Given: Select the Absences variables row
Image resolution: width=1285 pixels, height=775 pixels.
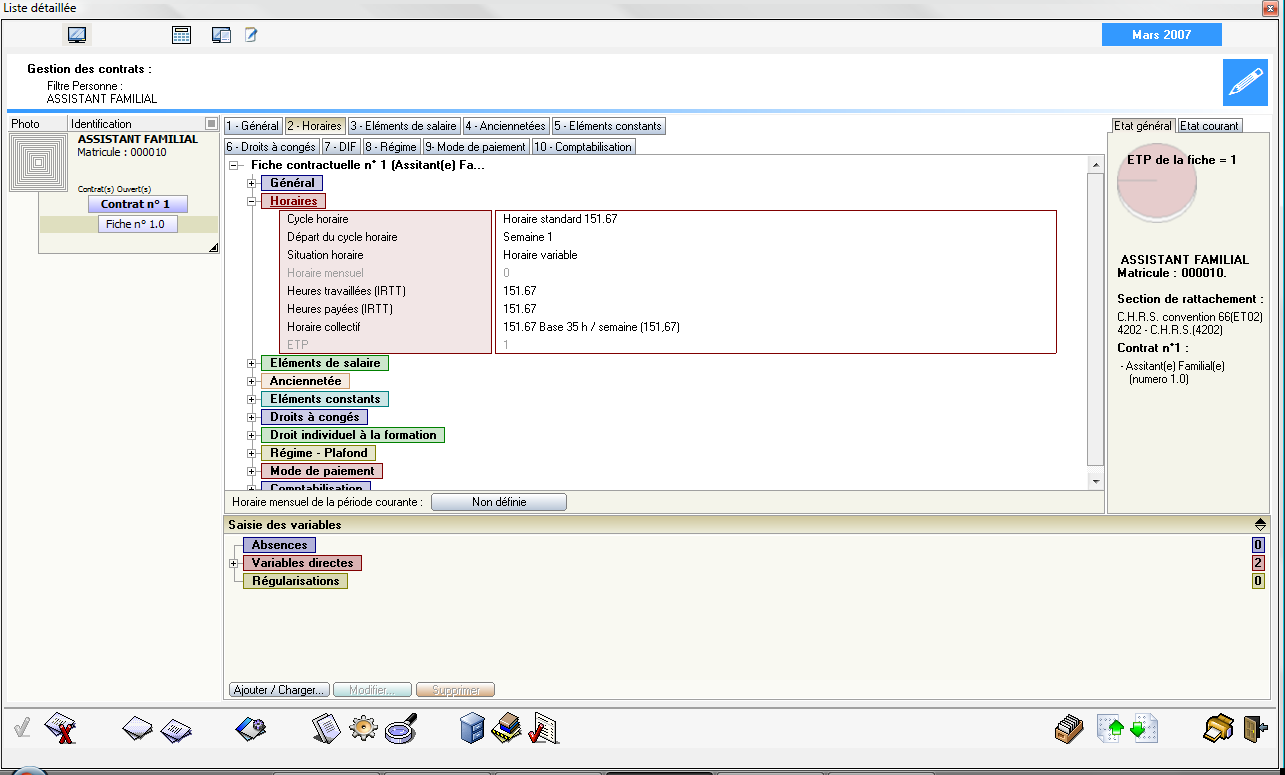Looking at the screenshot, I should (279, 545).
